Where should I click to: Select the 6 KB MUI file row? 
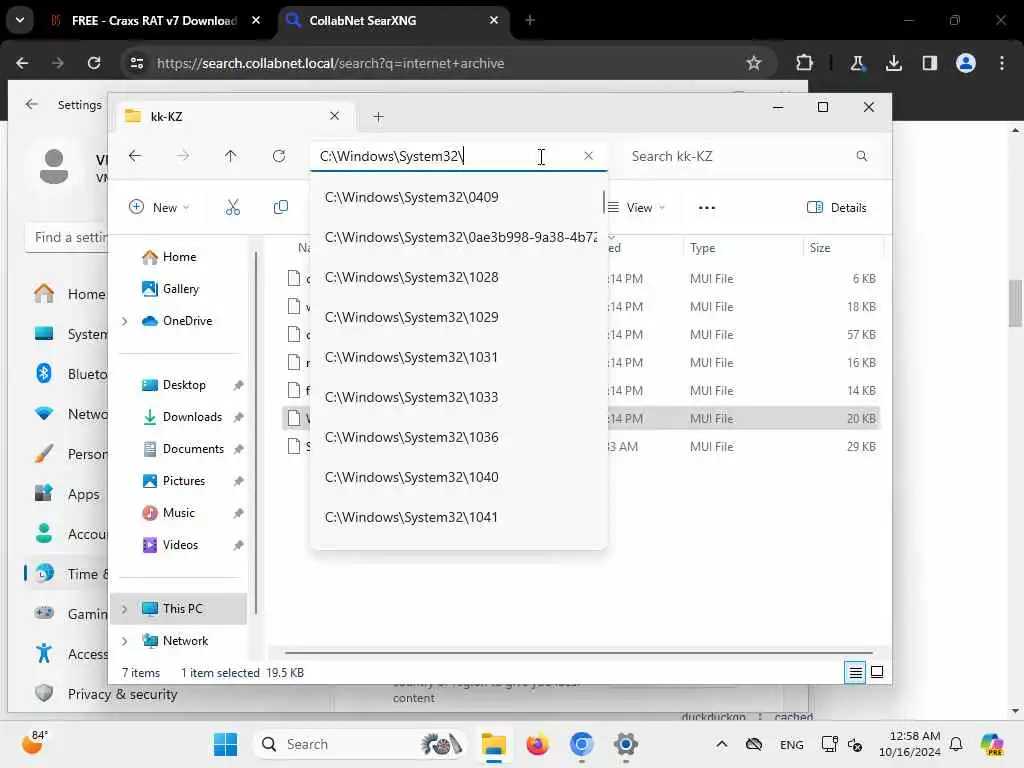581,279
